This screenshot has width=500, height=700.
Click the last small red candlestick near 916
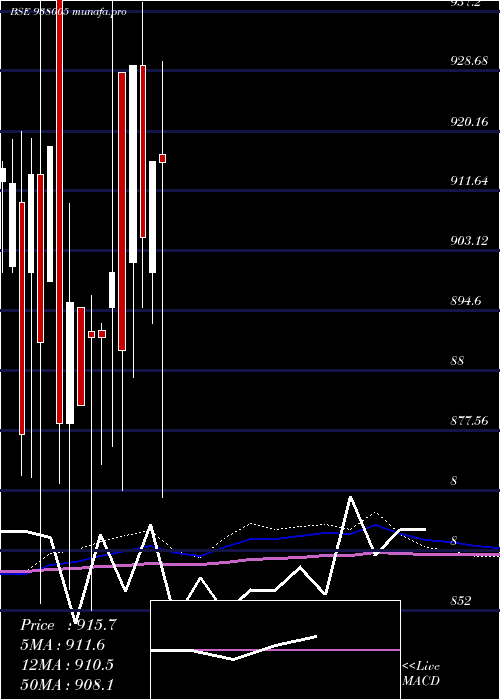pyautogui.click(x=162, y=158)
